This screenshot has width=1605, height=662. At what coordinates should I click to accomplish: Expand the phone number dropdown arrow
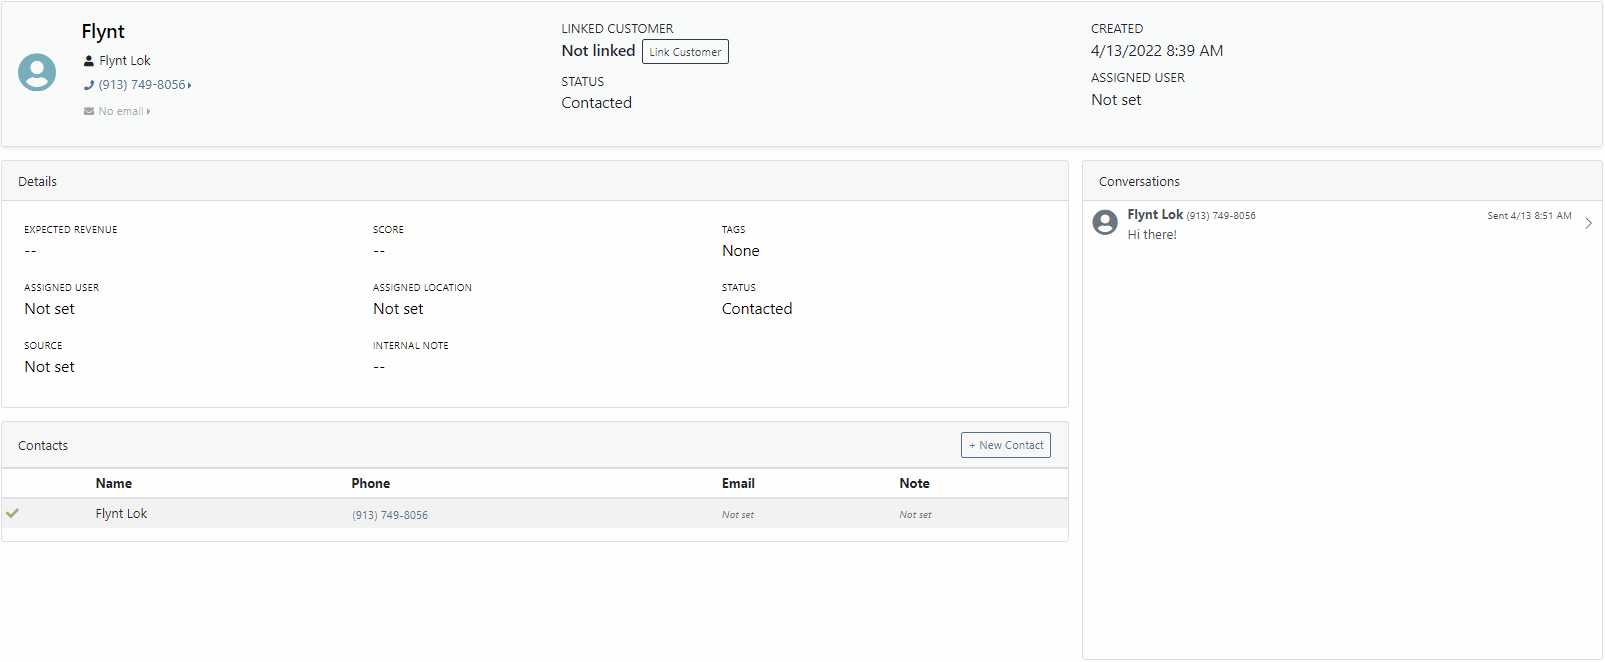pos(190,85)
